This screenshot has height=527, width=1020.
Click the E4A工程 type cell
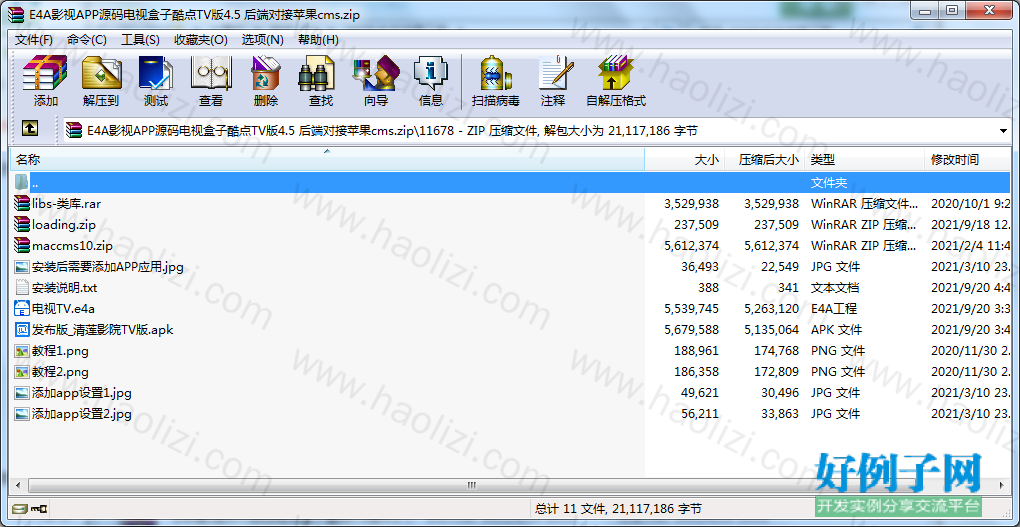pyautogui.click(x=834, y=308)
